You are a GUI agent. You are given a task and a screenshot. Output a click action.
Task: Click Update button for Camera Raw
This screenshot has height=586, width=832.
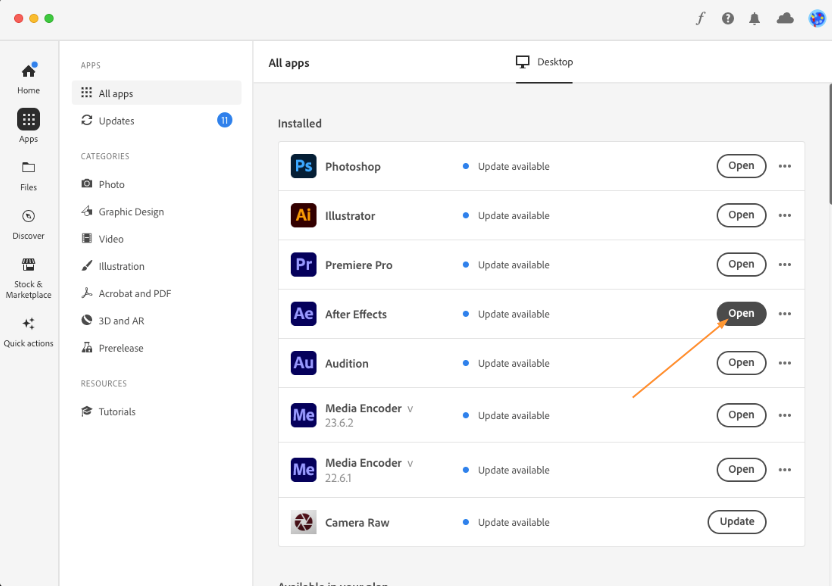737,522
